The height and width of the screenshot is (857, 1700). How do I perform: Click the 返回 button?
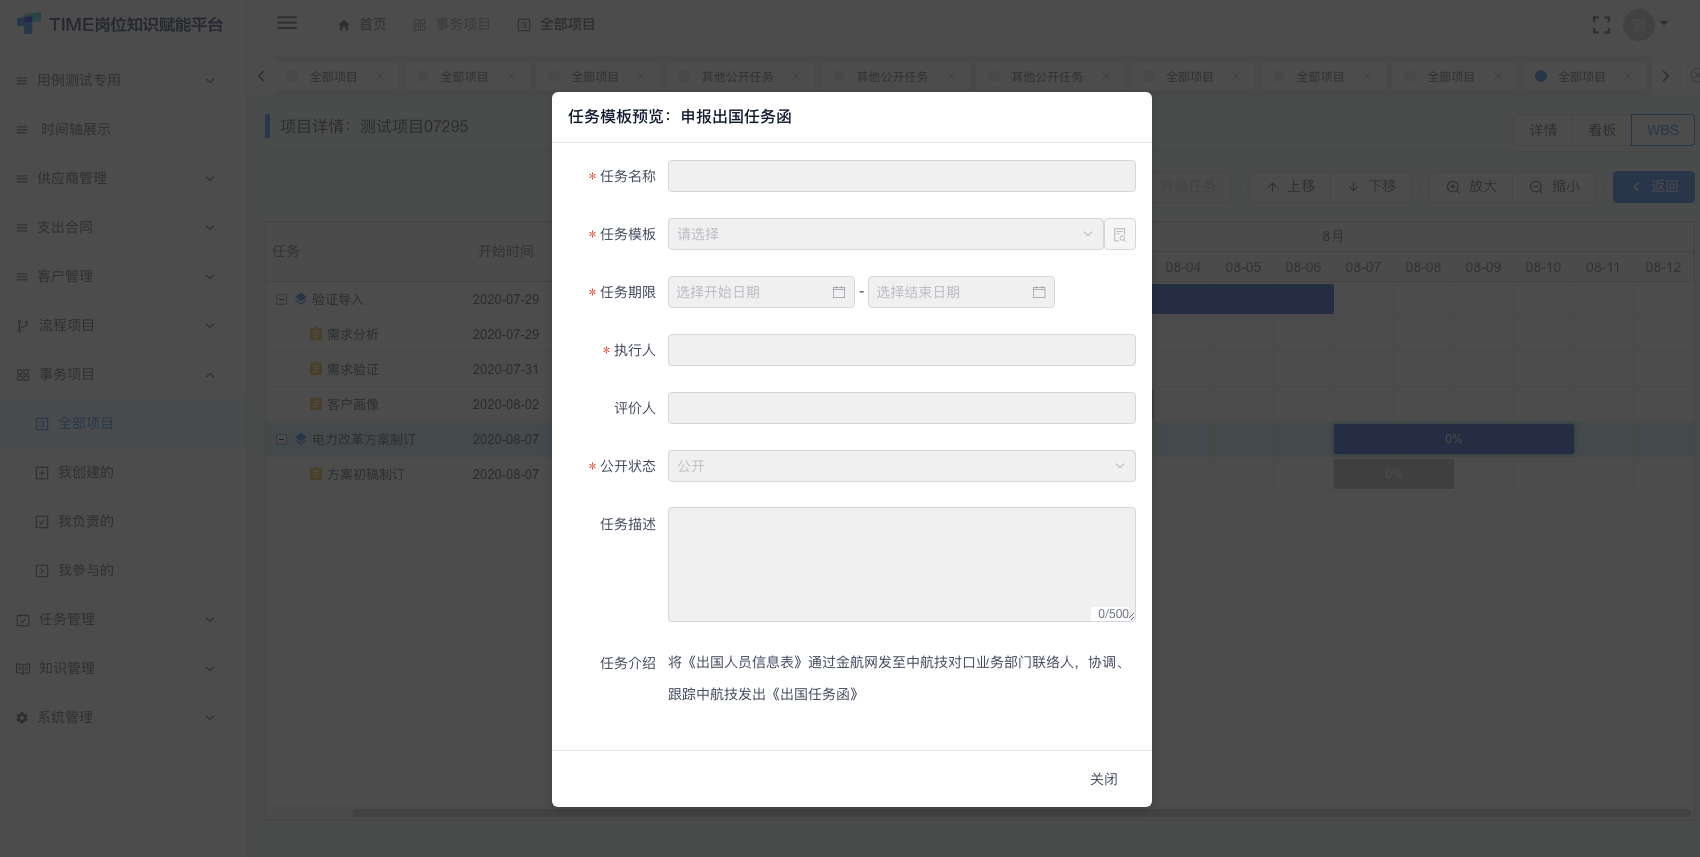click(1654, 186)
